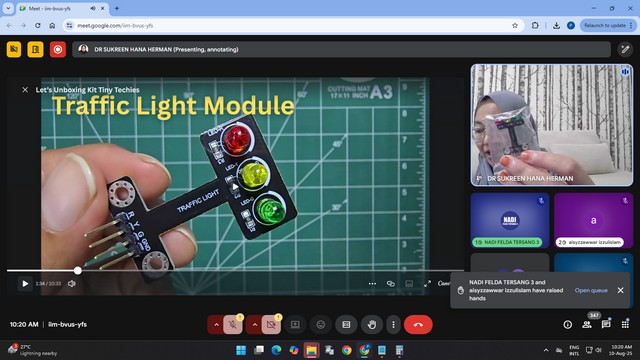Image resolution: width=640 pixels, height=360 pixels.
Task: Open meeting details info icon
Action: tap(567, 324)
